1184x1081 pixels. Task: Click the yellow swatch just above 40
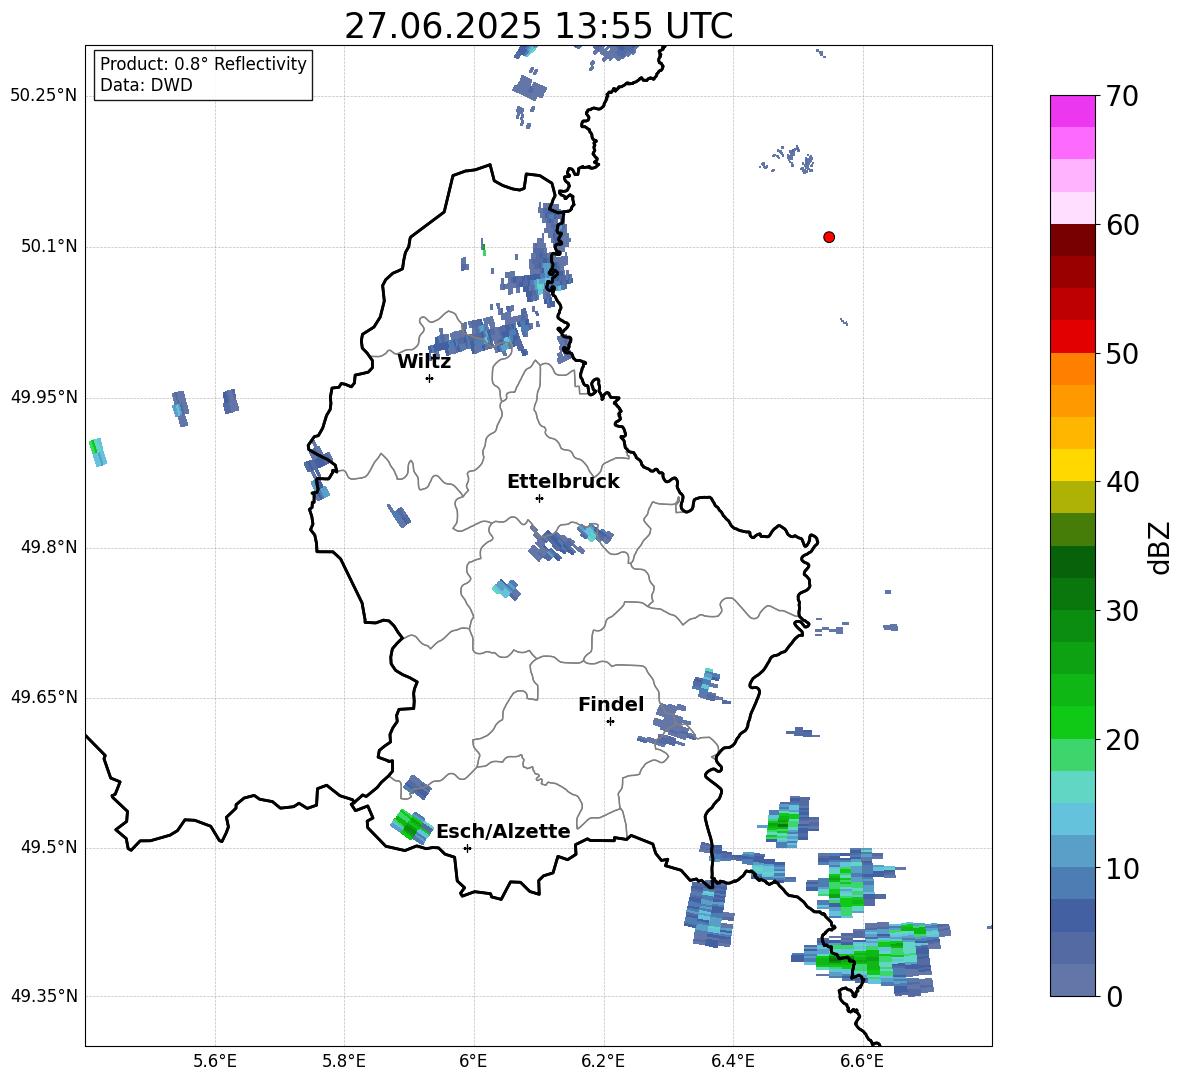pos(1072,465)
